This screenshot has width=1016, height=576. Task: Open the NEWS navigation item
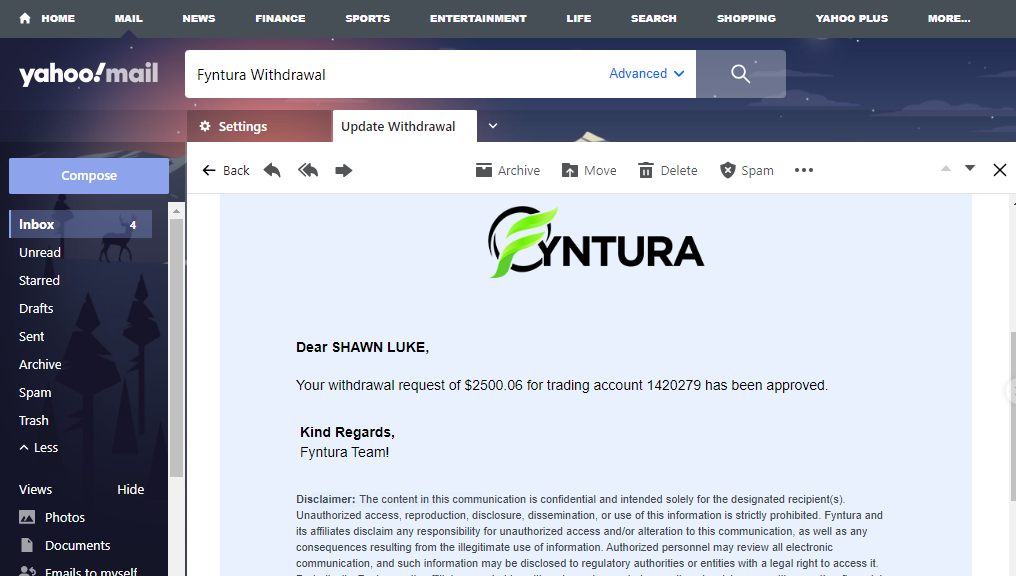click(199, 18)
